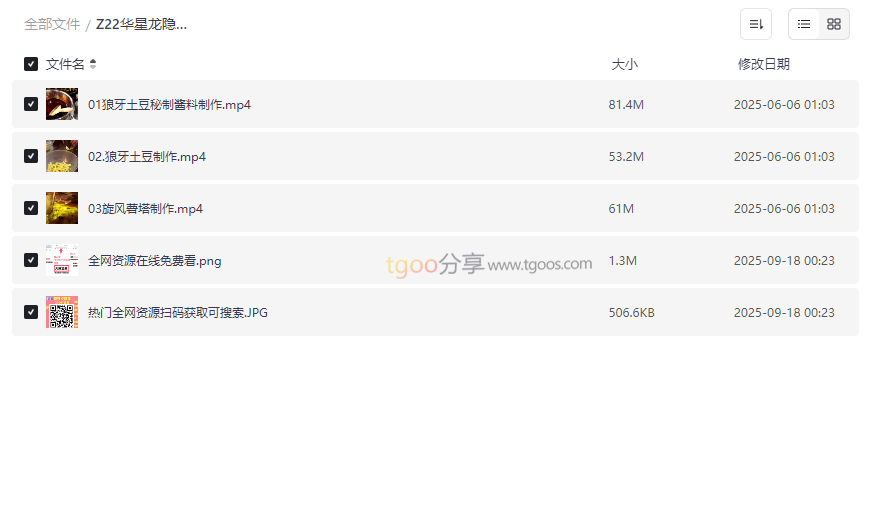This screenshot has width=874, height=514.
Task: Open the sort order menu icon
Action: pos(756,24)
